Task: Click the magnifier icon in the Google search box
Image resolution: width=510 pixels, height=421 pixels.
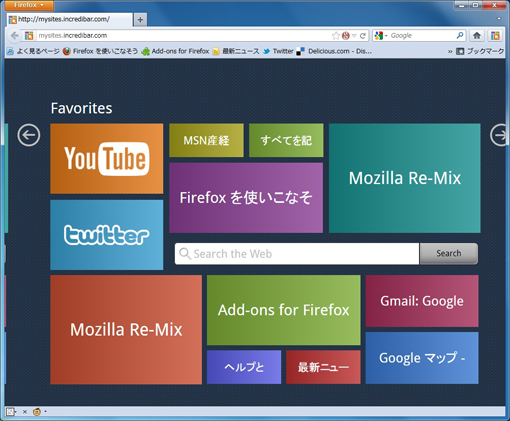Action: (460, 35)
